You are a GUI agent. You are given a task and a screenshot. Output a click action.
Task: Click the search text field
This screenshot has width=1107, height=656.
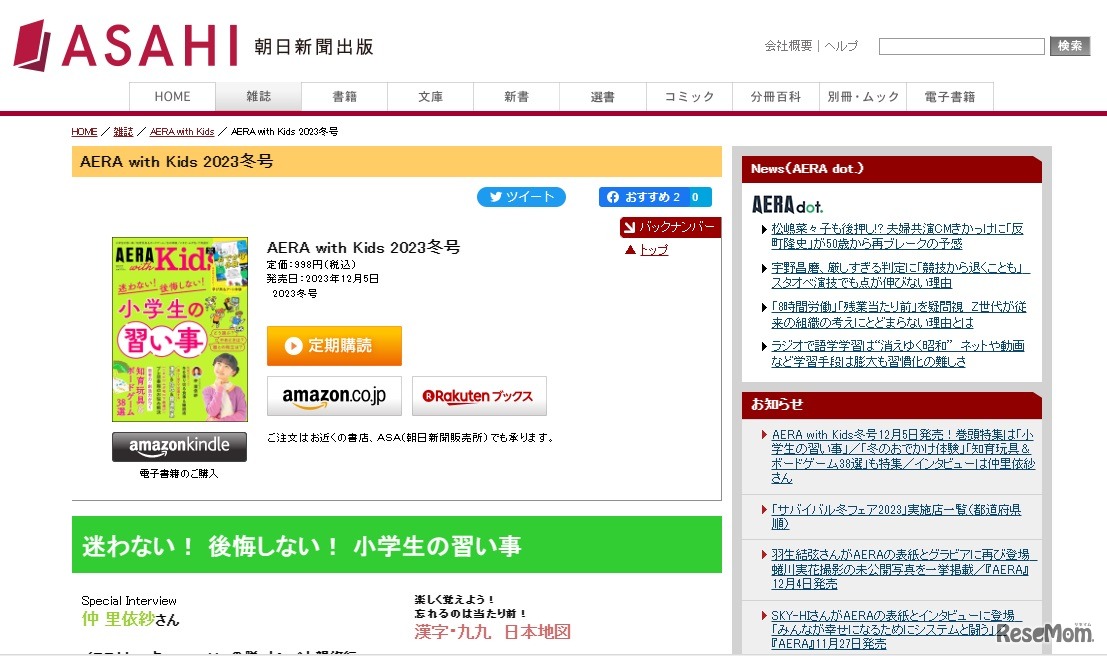(961, 46)
